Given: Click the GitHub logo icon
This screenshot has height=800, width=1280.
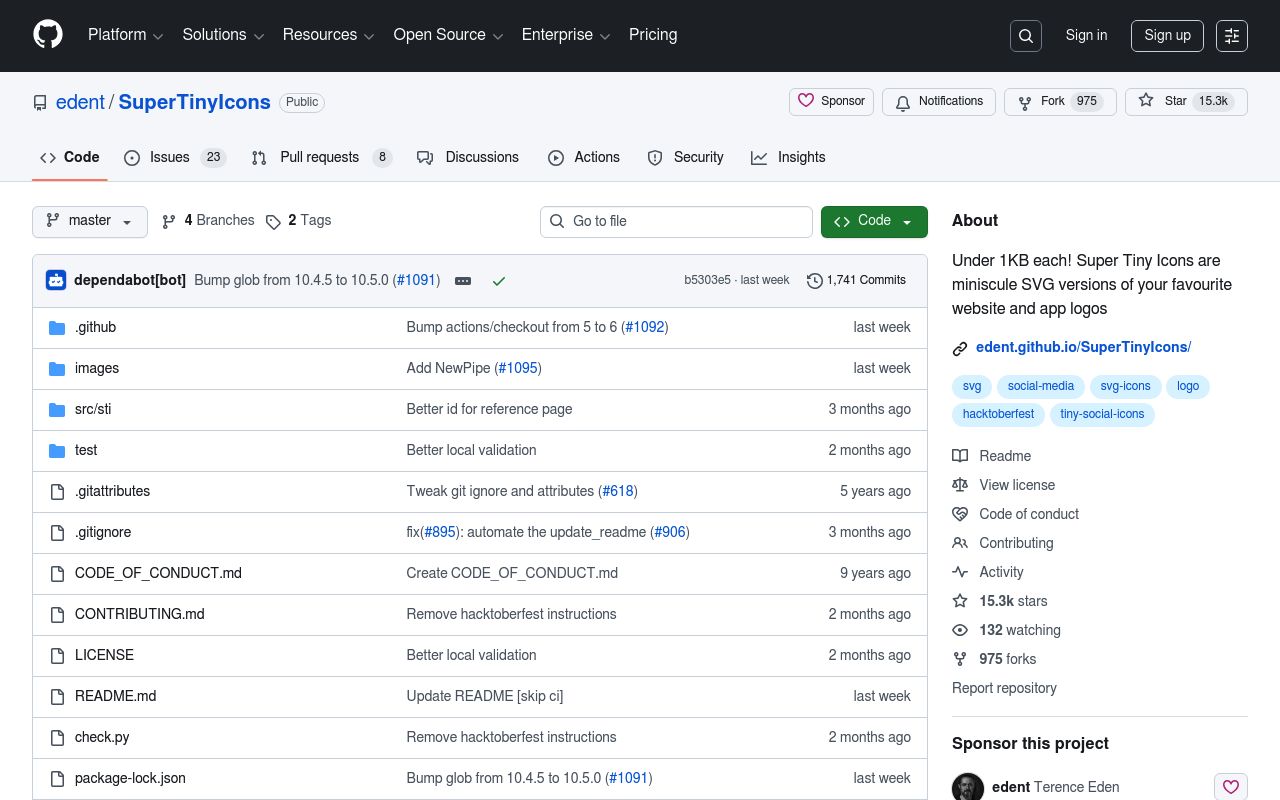Looking at the screenshot, I should pos(48,35).
